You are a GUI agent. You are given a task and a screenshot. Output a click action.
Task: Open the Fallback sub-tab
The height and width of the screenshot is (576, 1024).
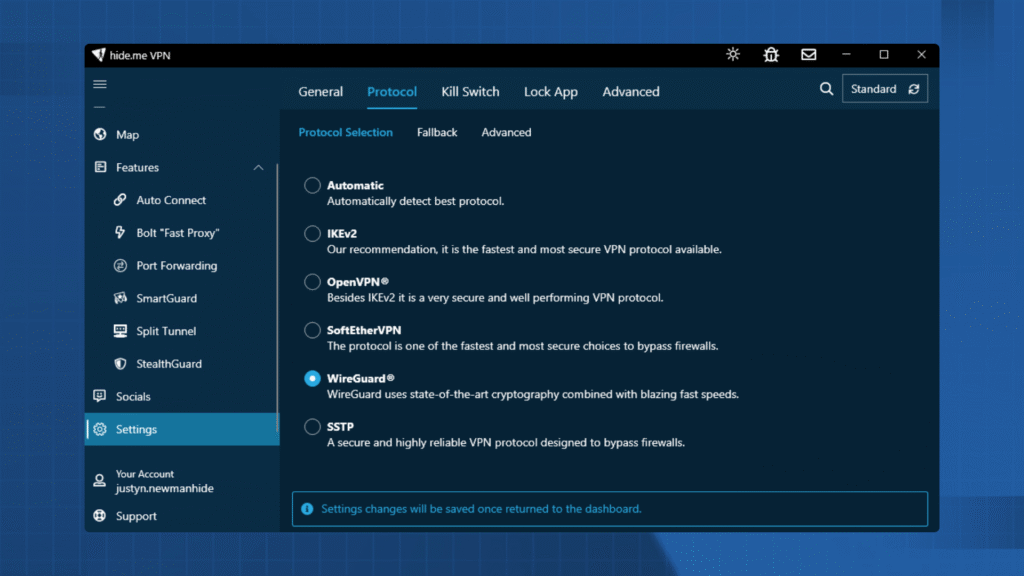click(437, 132)
